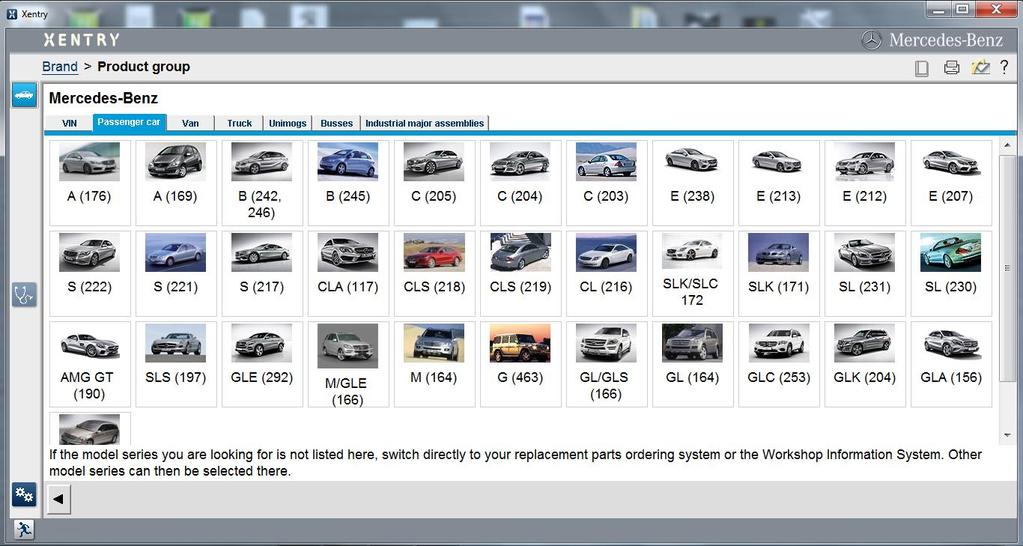Click the notes pencil icon in header
Image resolution: width=1023 pixels, height=546 pixels.
[981, 67]
